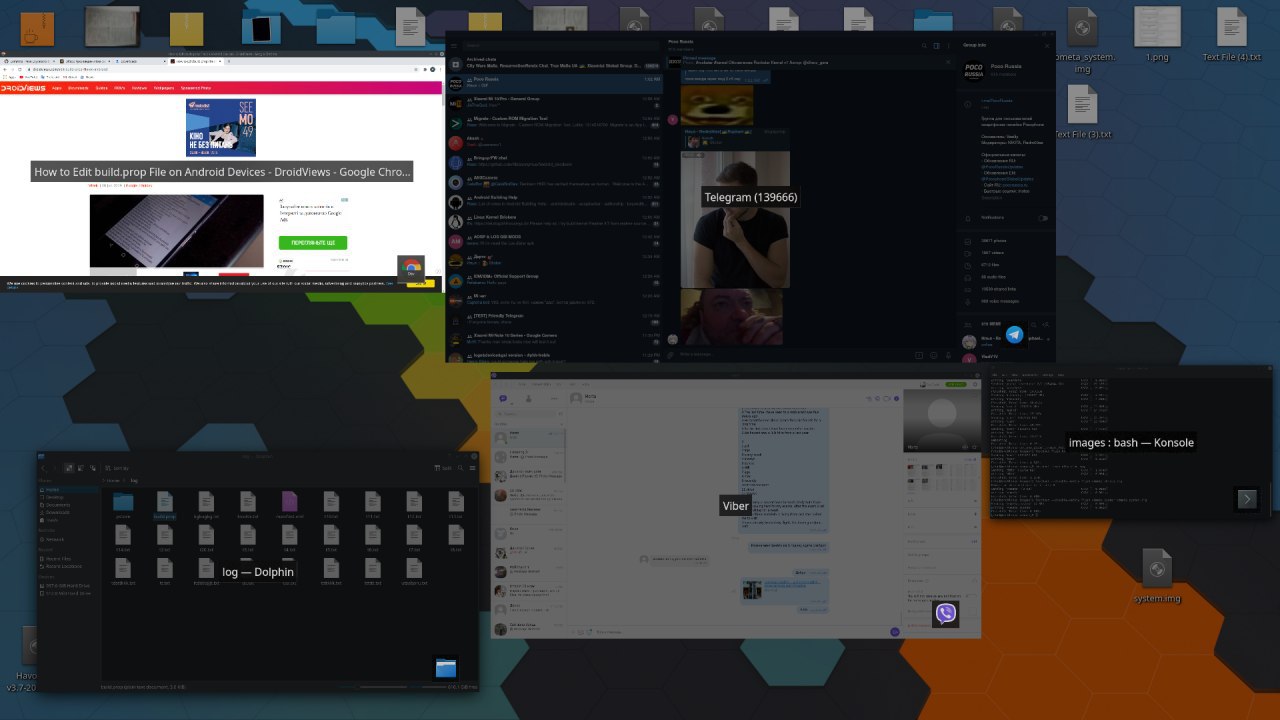Open Text File (3).txt on desktop
This screenshot has height=720, width=1280.
click(x=1083, y=112)
